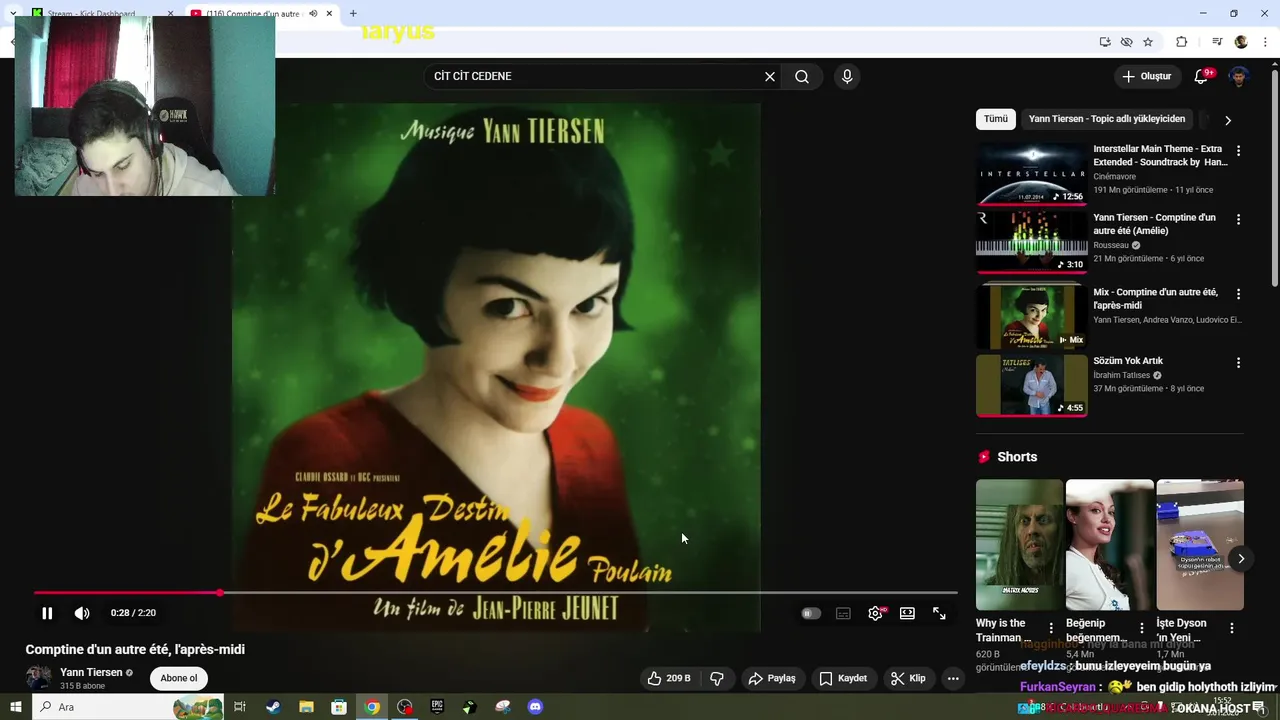This screenshot has width=1280, height=720.
Task: Click the Kaydet save button
Action: click(x=843, y=678)
